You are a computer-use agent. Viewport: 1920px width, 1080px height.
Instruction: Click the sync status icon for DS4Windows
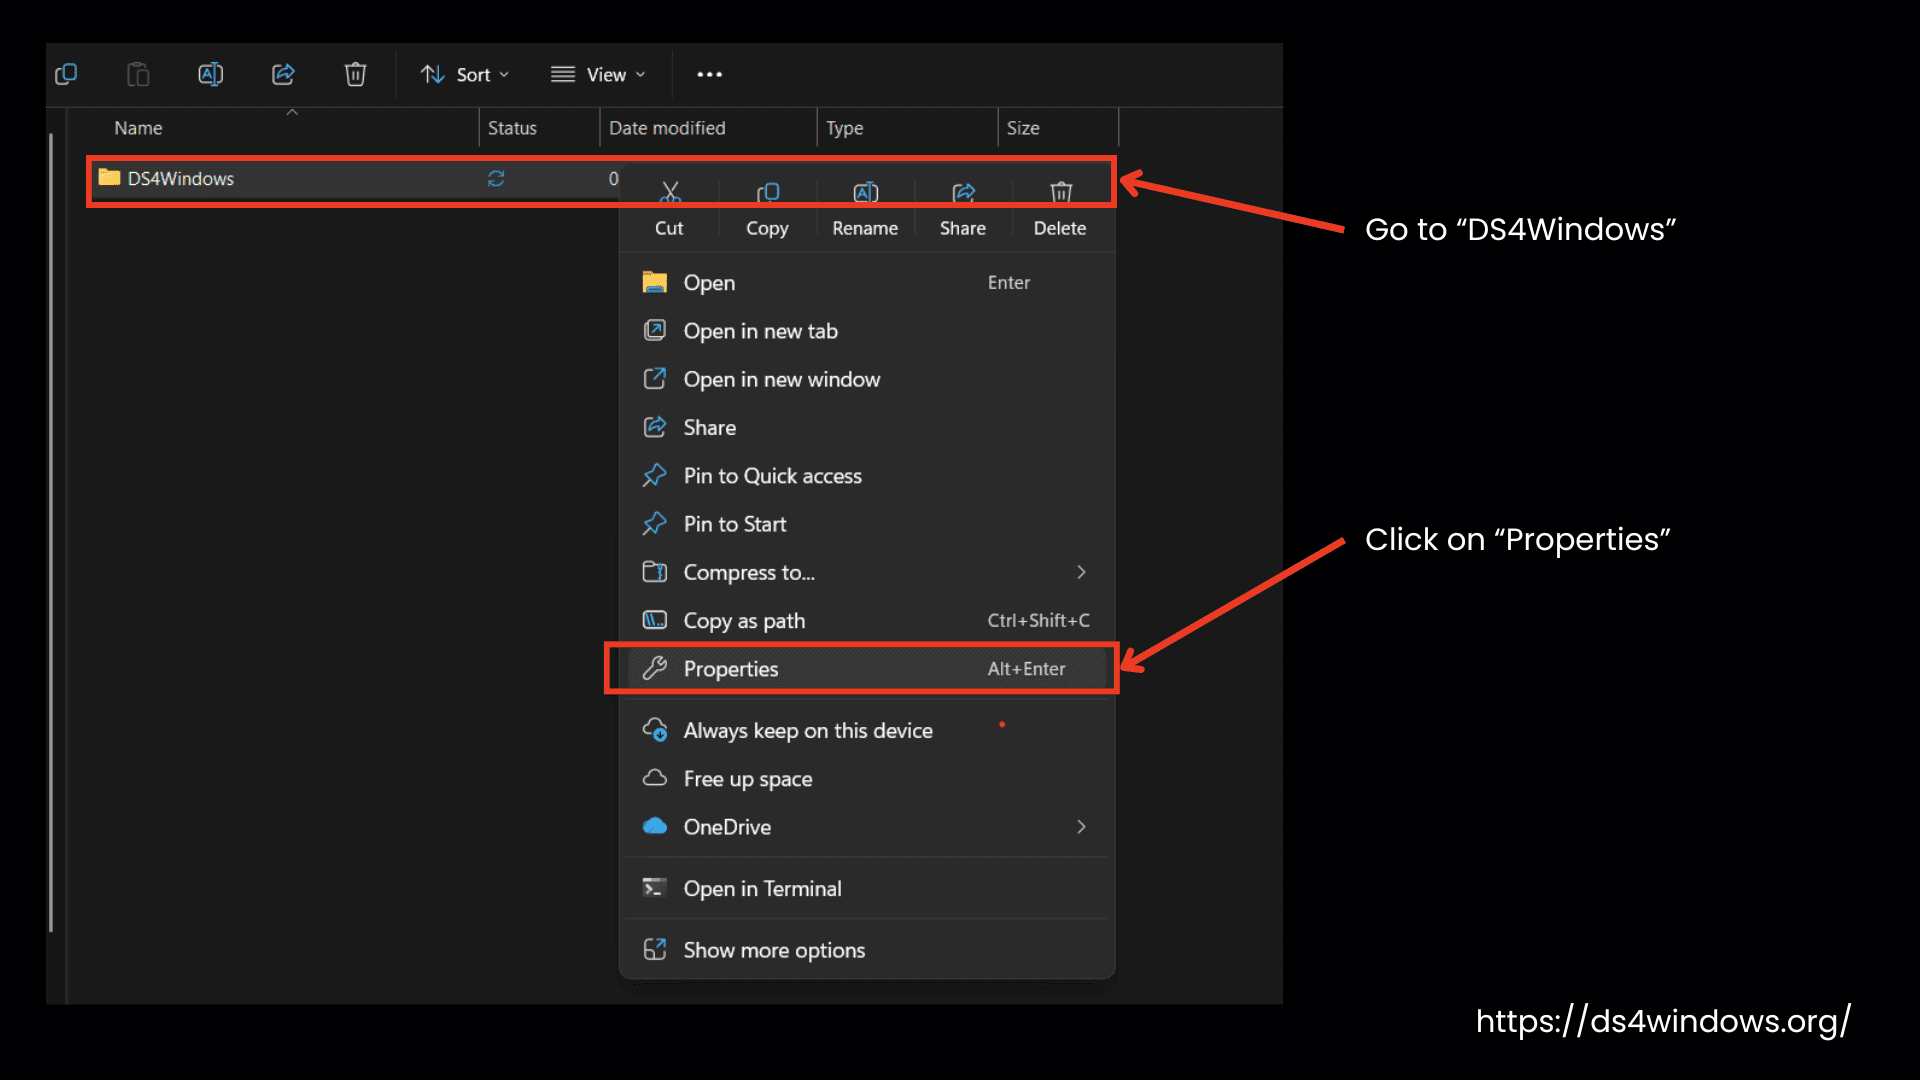coord(496,179)
